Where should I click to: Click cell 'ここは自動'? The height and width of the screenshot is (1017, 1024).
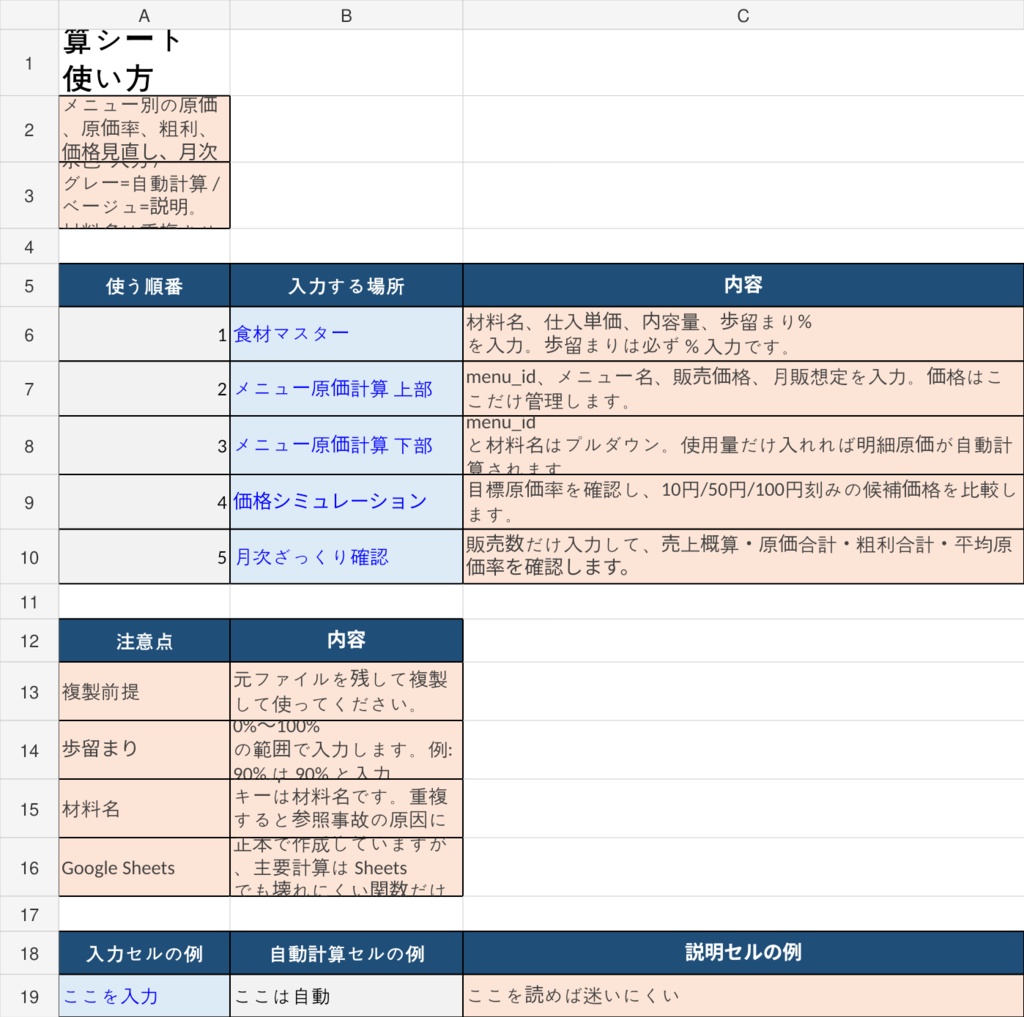pyautogui.click(x=346, y=995)
